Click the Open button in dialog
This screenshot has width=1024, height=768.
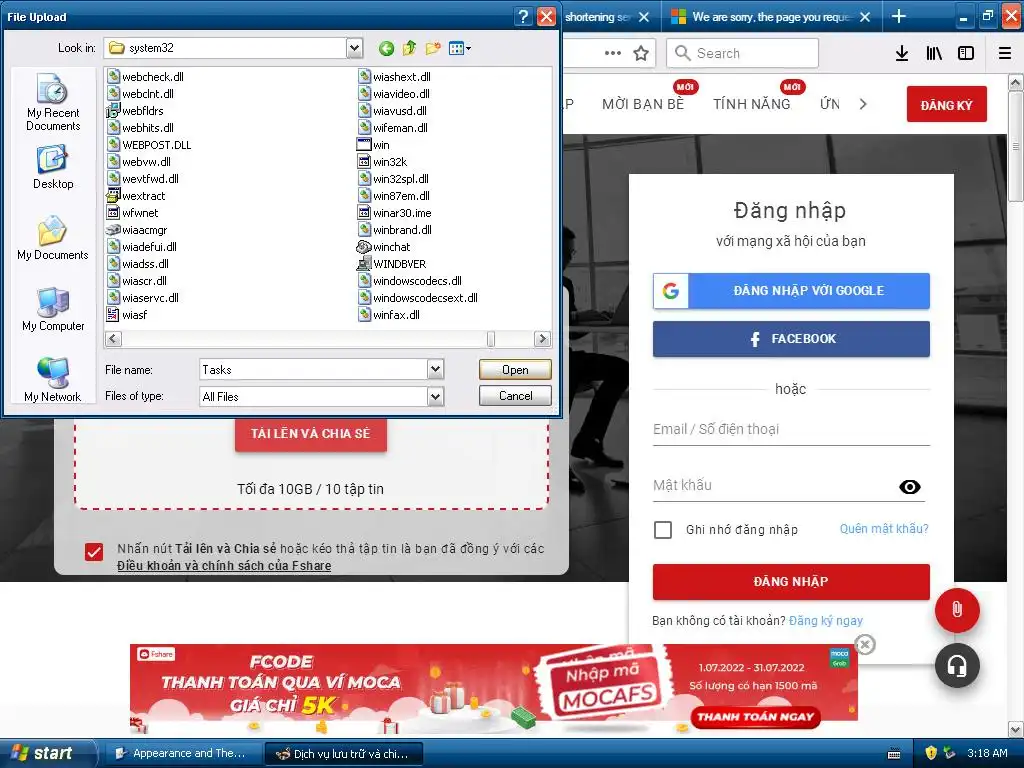pos(515,370)
